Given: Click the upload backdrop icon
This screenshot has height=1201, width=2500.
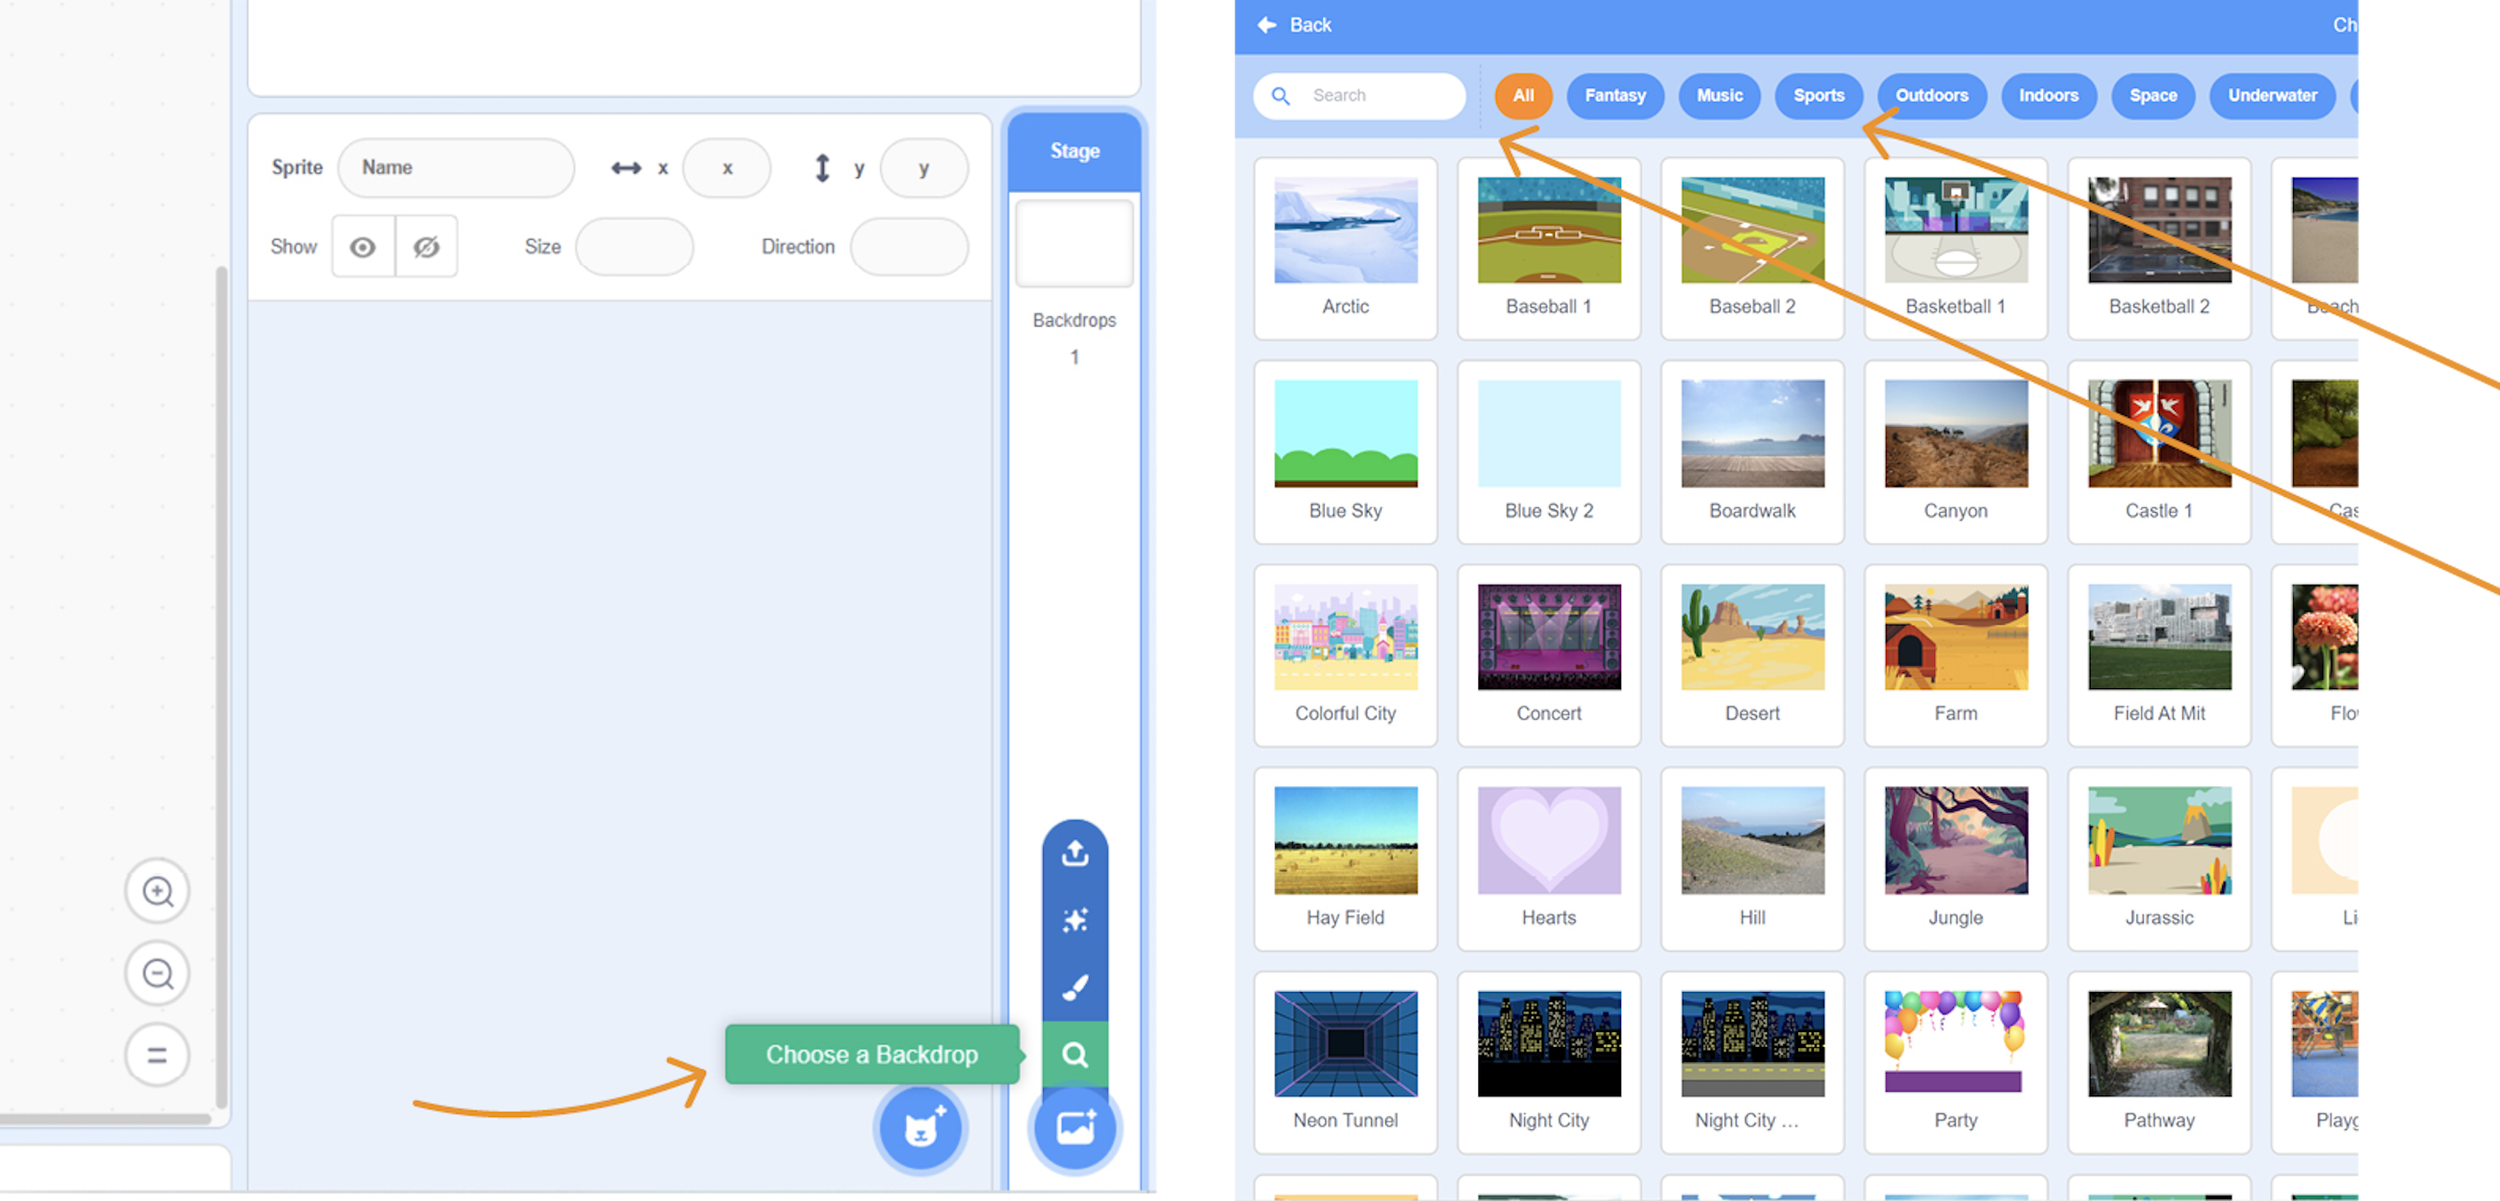Looking at the screenshot, I should 1075,853.
